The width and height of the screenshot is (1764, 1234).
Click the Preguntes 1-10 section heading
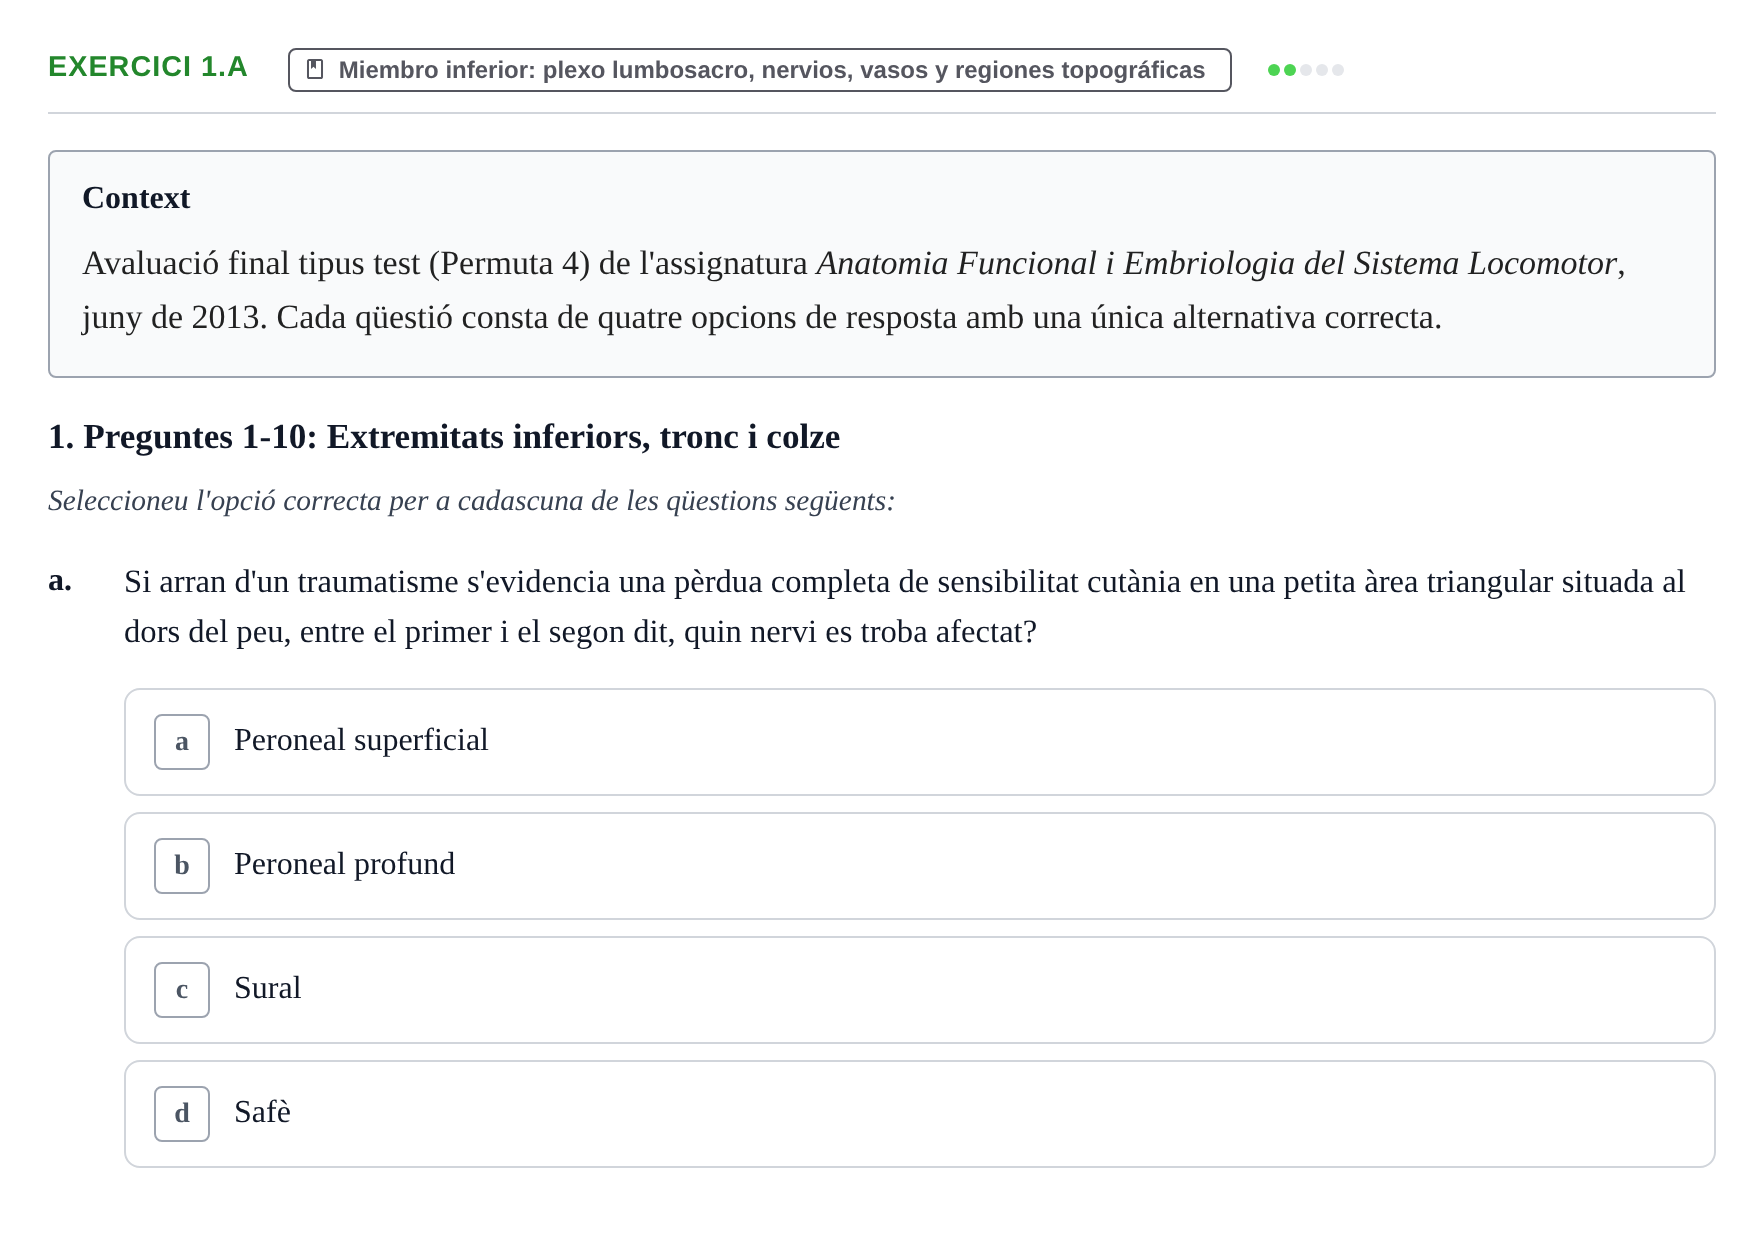click(444, 437)
